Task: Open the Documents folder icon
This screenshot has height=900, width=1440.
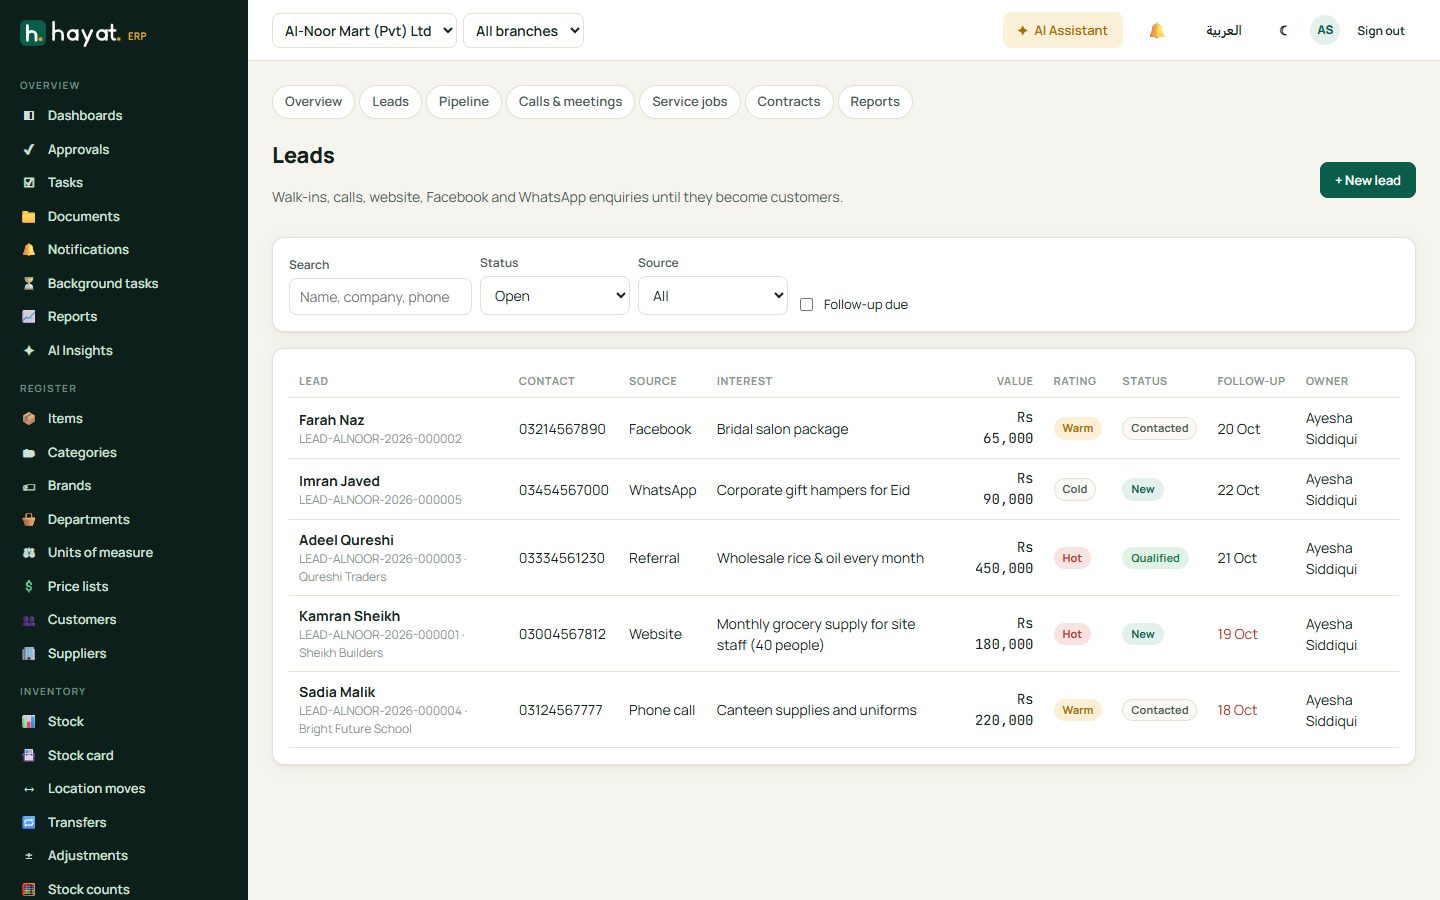Action: 29,217
